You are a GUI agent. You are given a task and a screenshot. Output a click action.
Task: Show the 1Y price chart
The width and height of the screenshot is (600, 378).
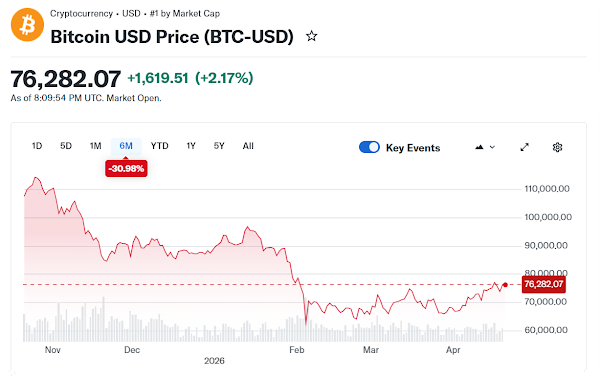191,146
